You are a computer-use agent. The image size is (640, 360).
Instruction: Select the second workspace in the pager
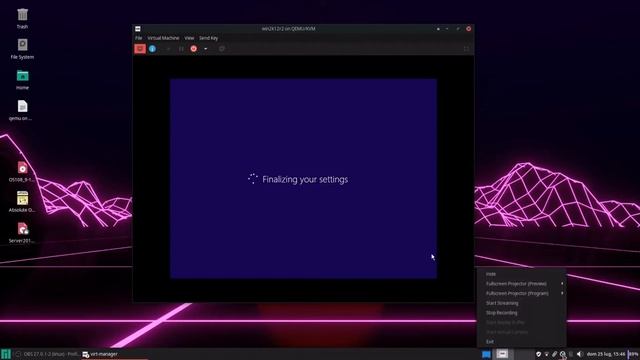click(502, 354)
